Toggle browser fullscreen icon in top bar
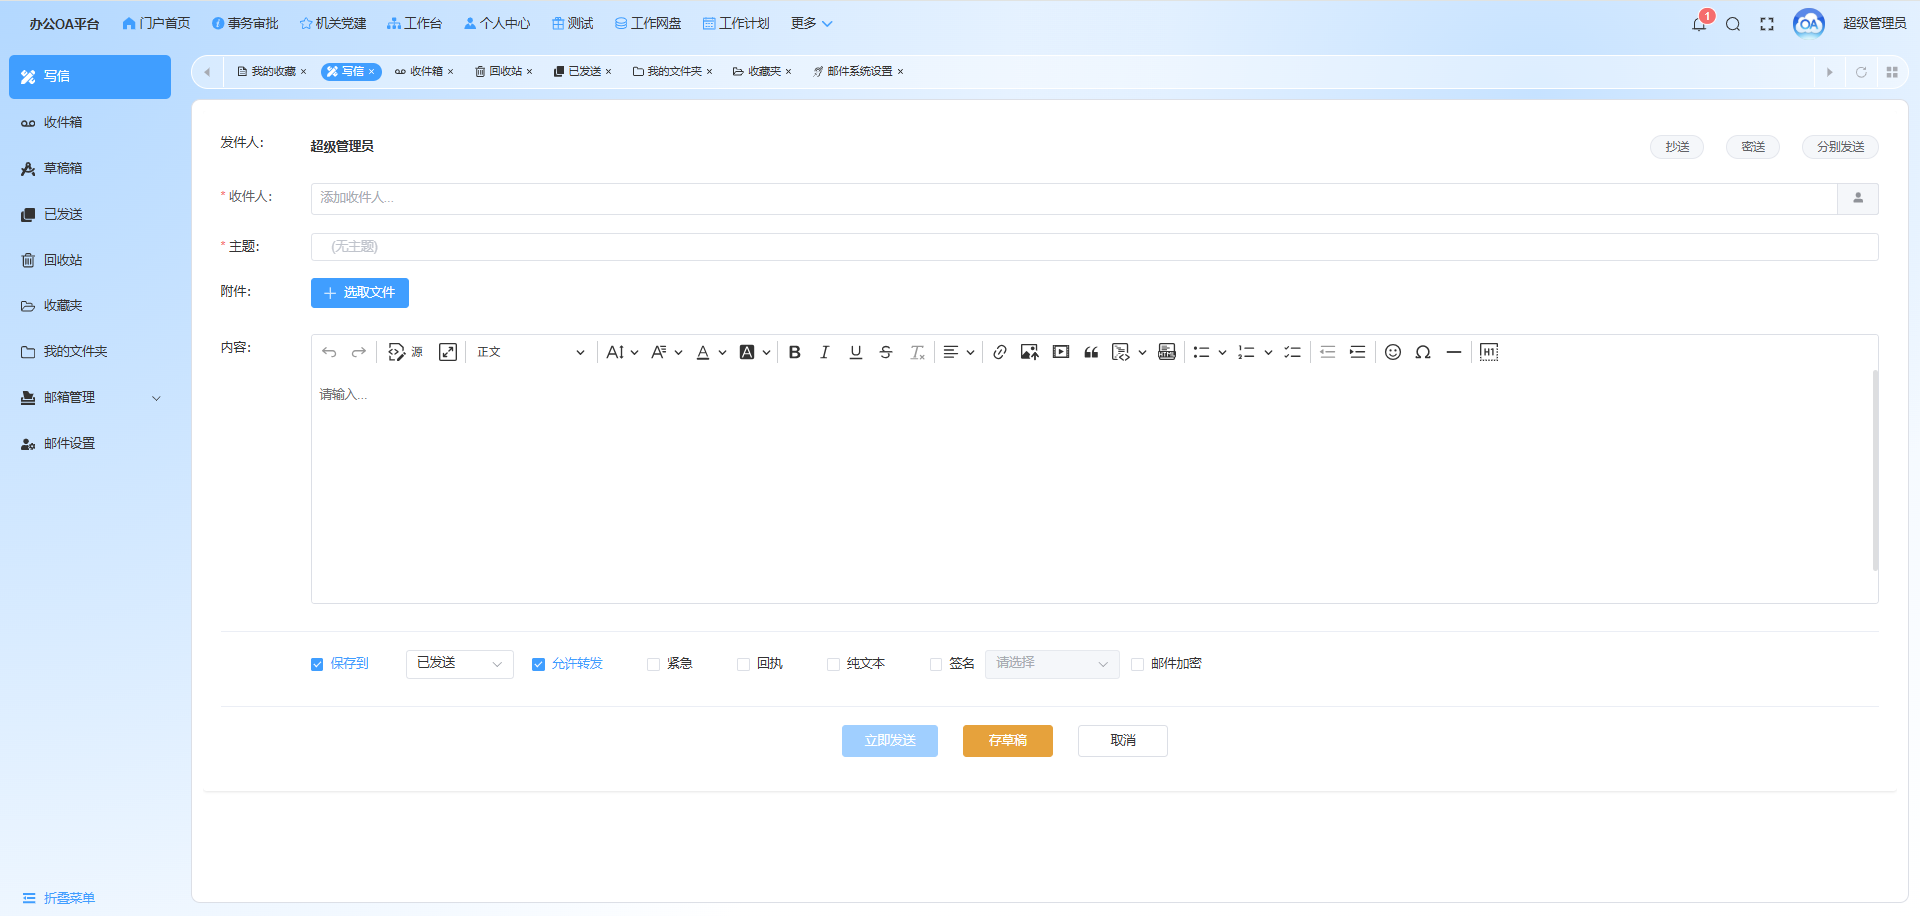 point(1767,24)
